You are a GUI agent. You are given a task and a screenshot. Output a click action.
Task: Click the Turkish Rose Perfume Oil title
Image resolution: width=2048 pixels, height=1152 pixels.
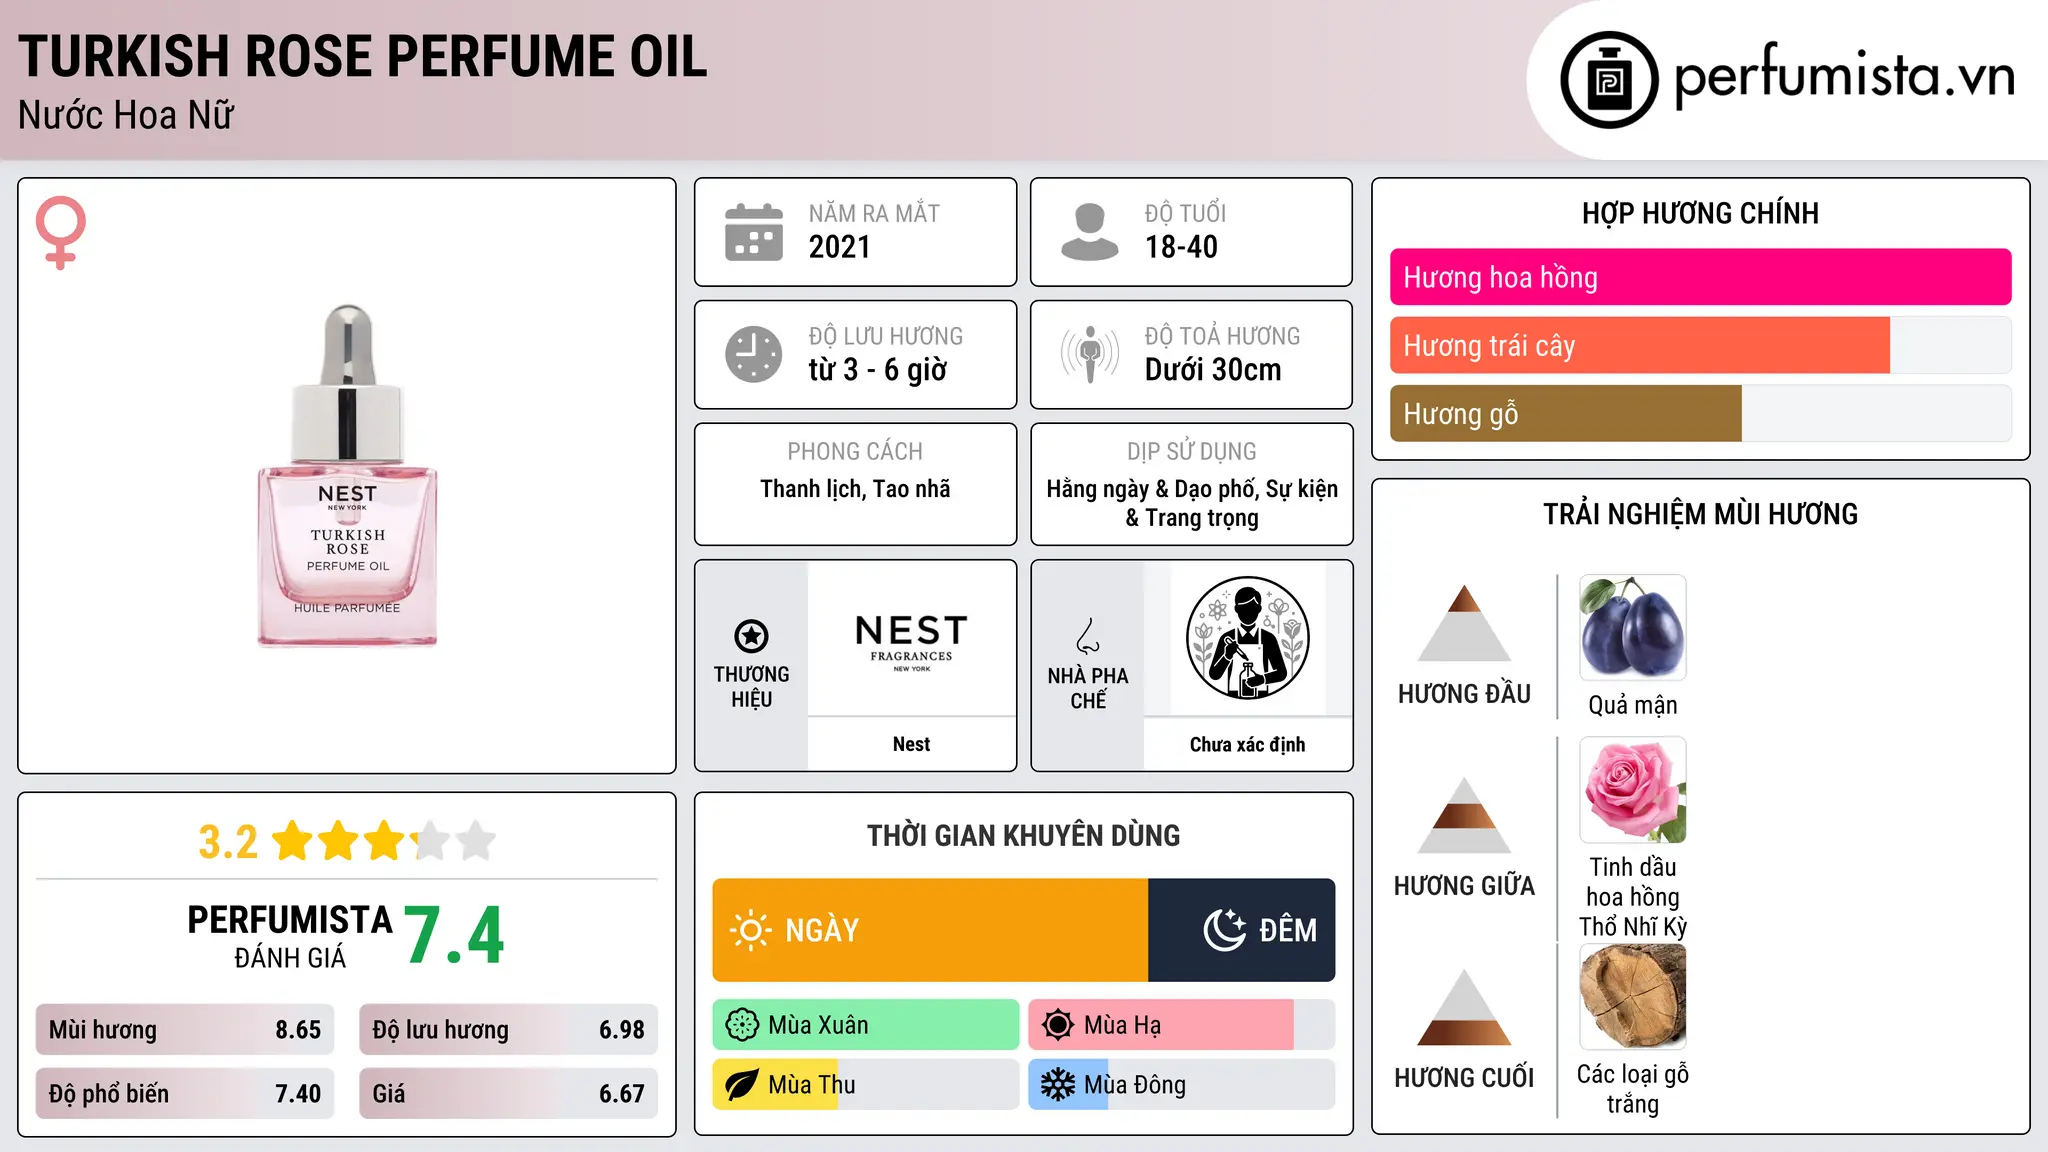pos(363,56)
